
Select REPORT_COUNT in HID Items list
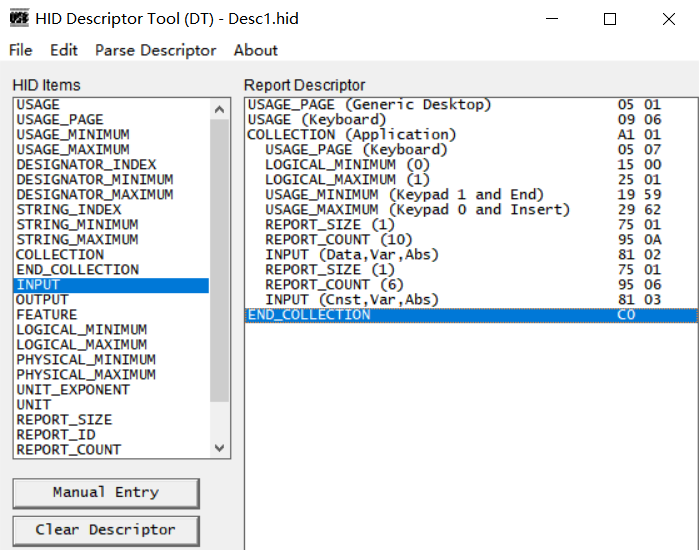pyautogui.click(x=111, y=450)
